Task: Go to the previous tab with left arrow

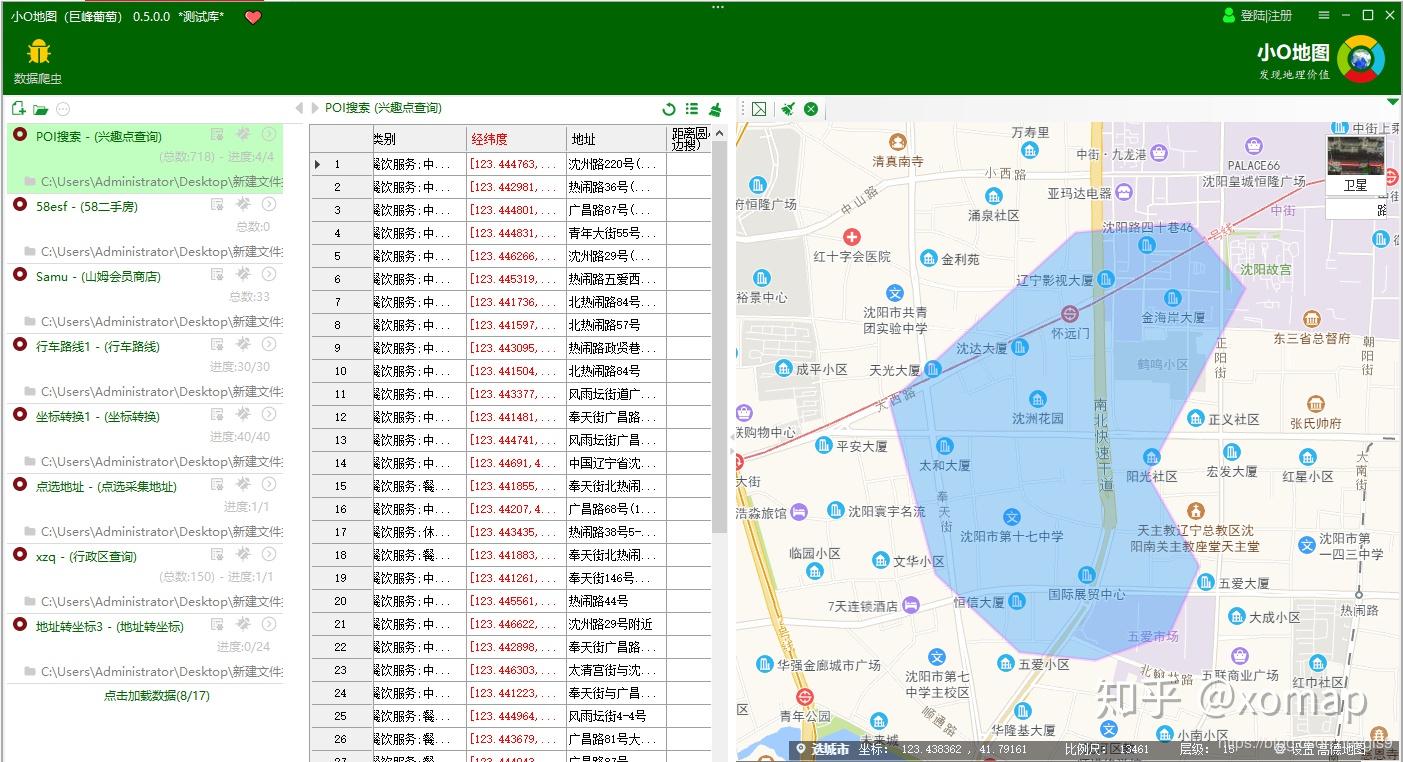Action: [299, 108]
